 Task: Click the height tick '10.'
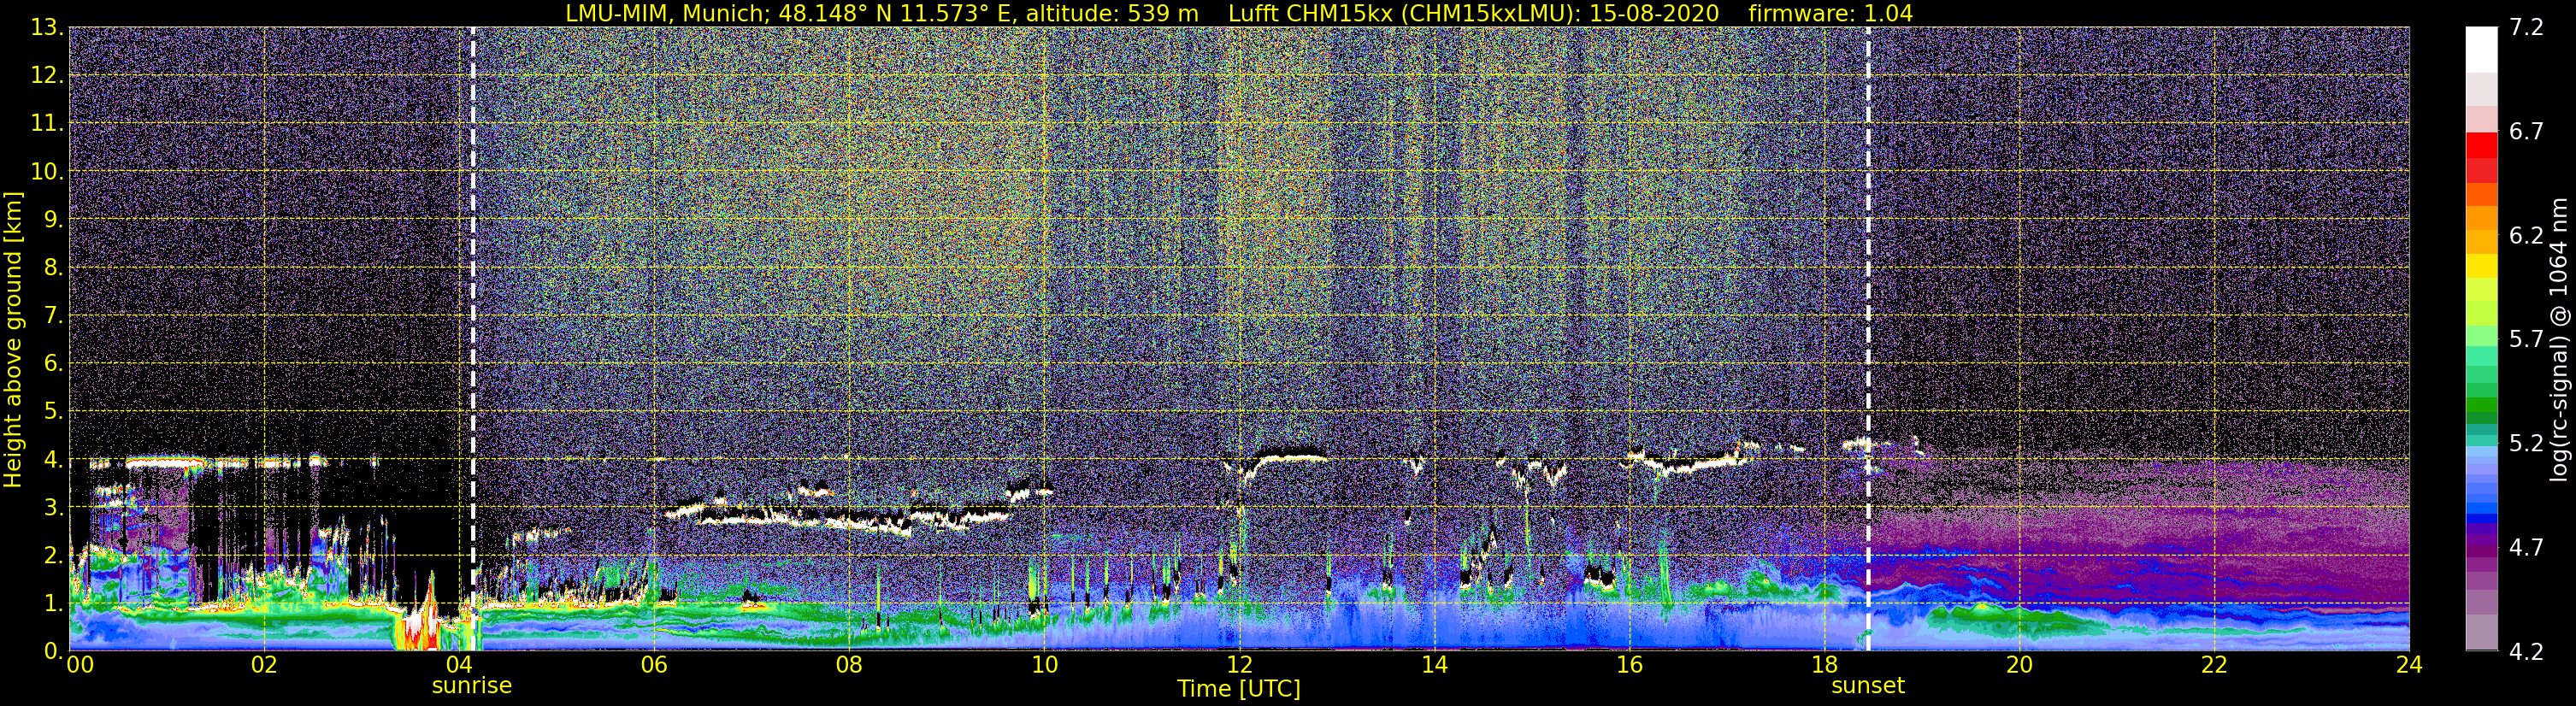pyautogui.click(x=47, y=172)
